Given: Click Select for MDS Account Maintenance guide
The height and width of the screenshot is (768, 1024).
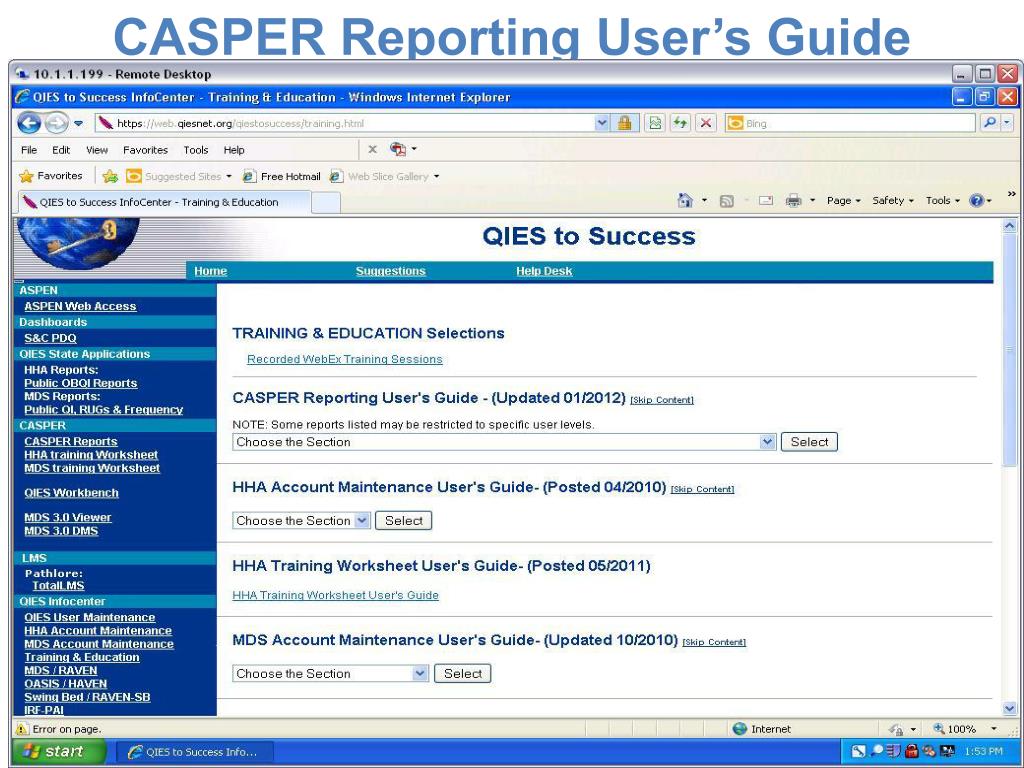Looking at the screenshot, I should point(462,673).
